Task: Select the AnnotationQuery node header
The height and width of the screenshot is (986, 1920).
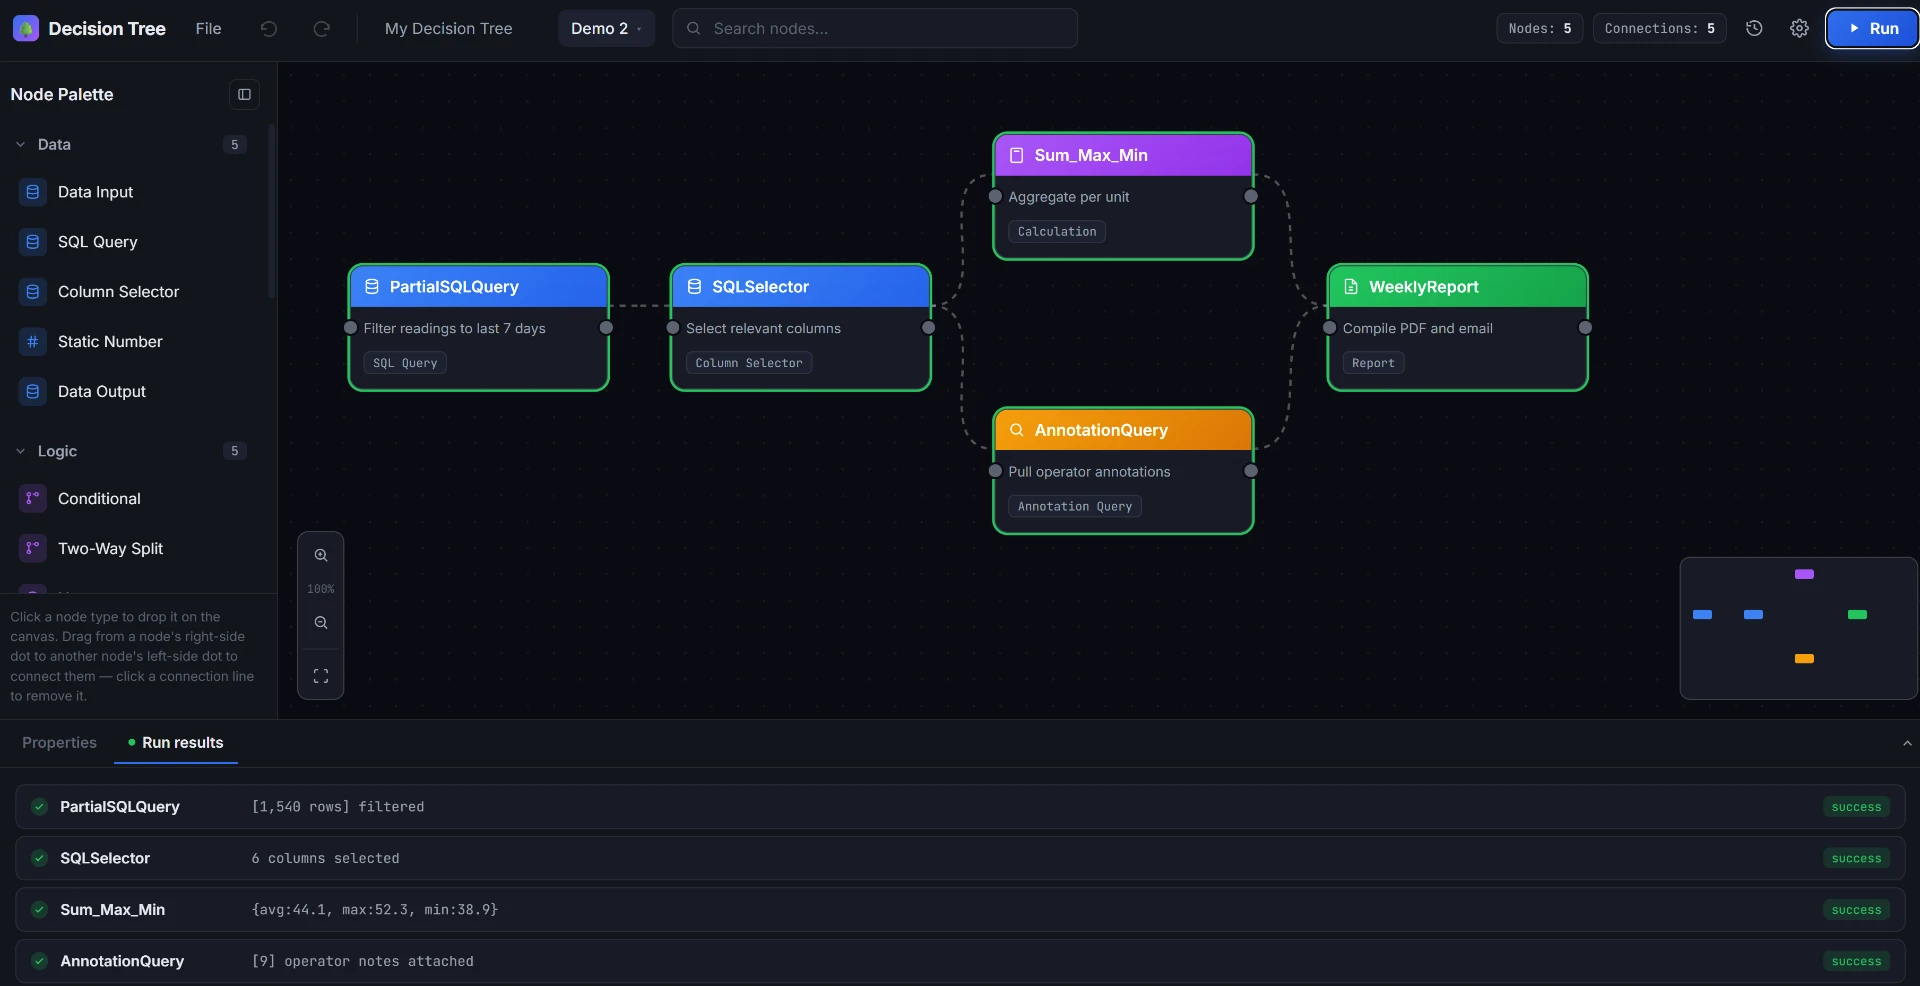Action: pos(1123,430)
